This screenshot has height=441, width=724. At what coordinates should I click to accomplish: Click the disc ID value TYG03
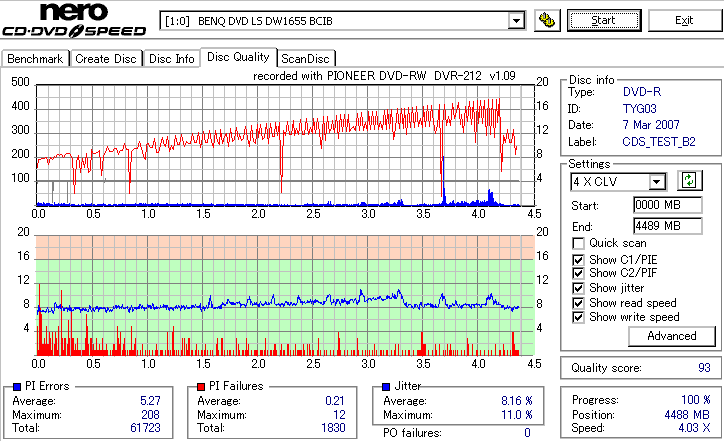(x=640, y=109)
